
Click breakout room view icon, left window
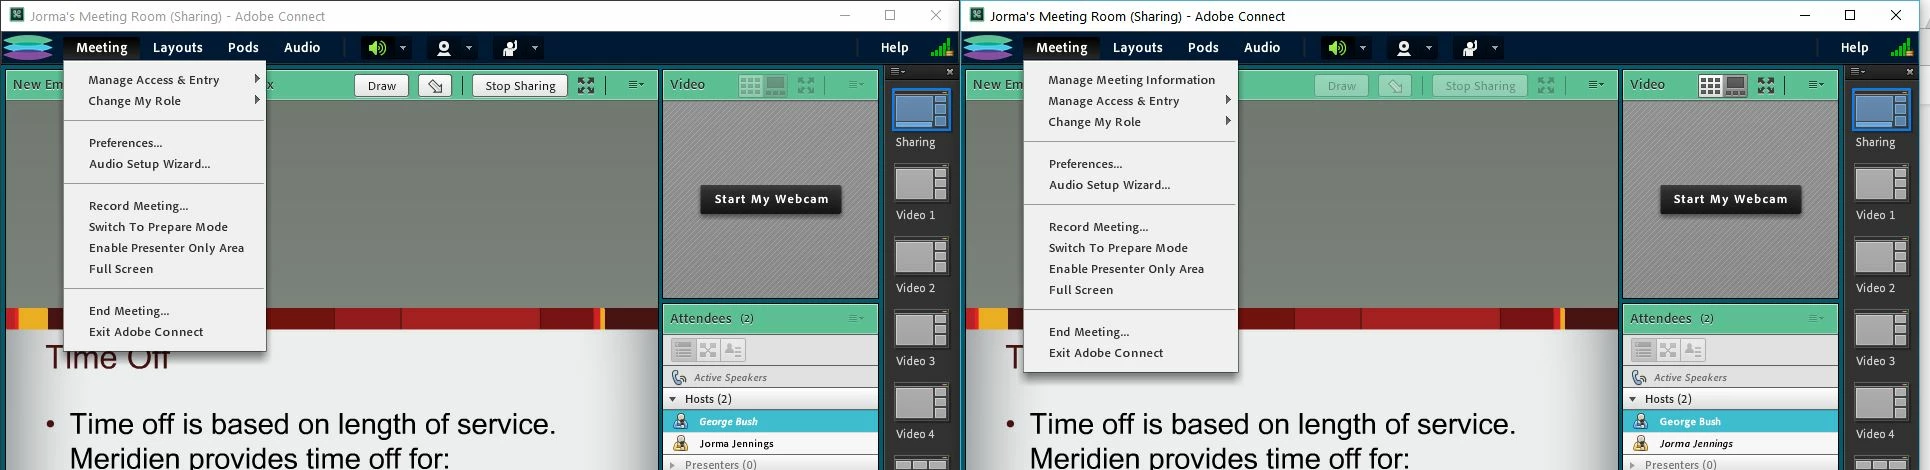tap(708, 350)
